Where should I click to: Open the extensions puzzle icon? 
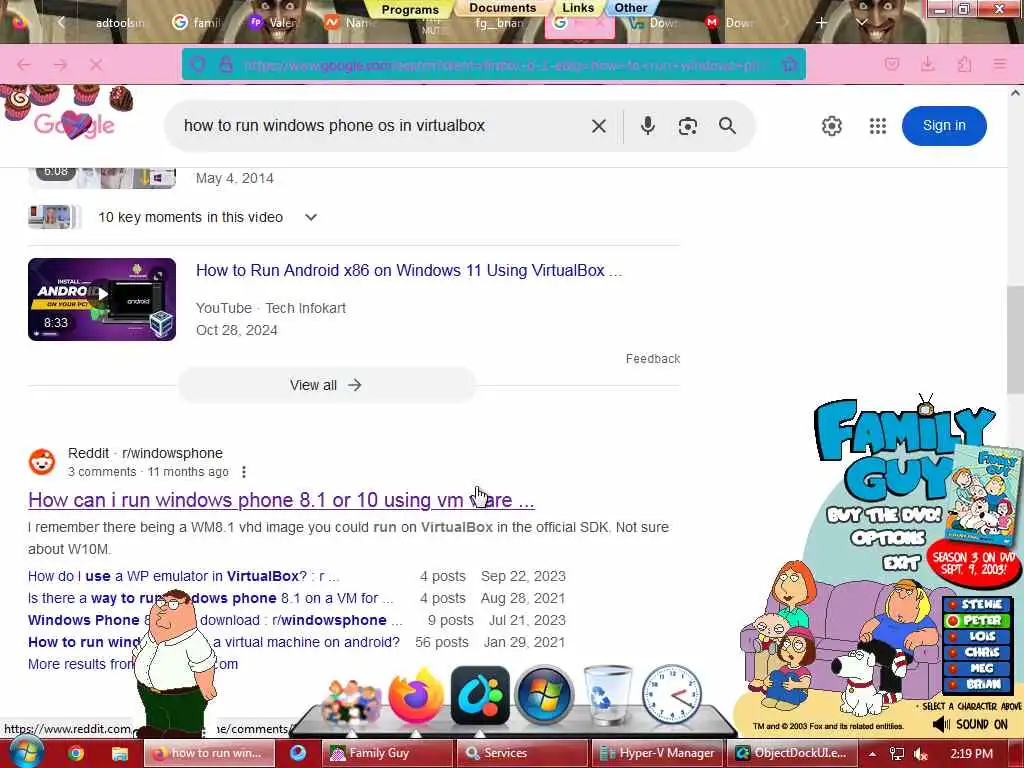[964, 64]
